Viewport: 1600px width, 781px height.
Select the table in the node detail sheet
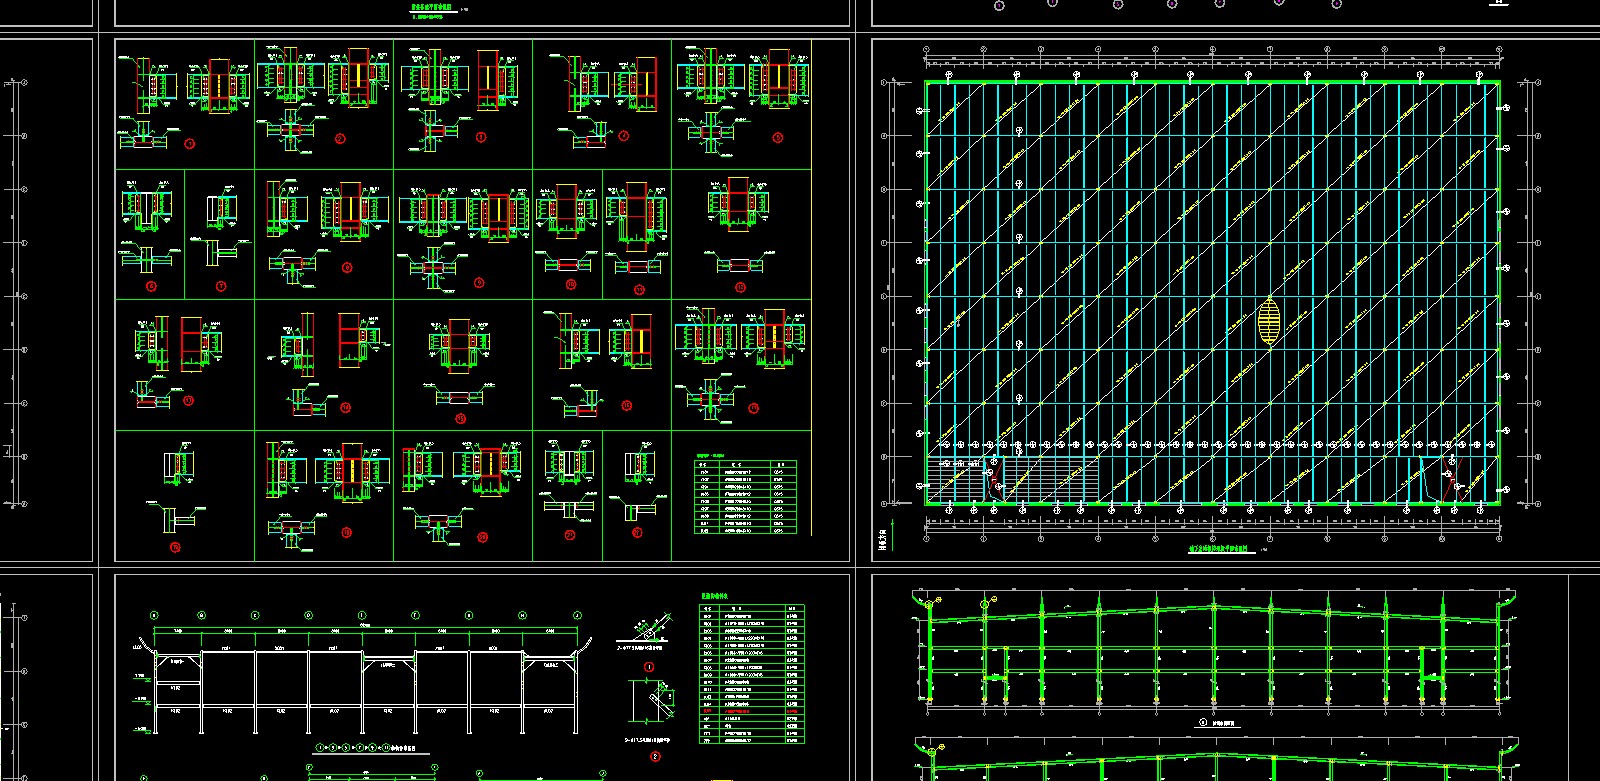pos(746,498)
